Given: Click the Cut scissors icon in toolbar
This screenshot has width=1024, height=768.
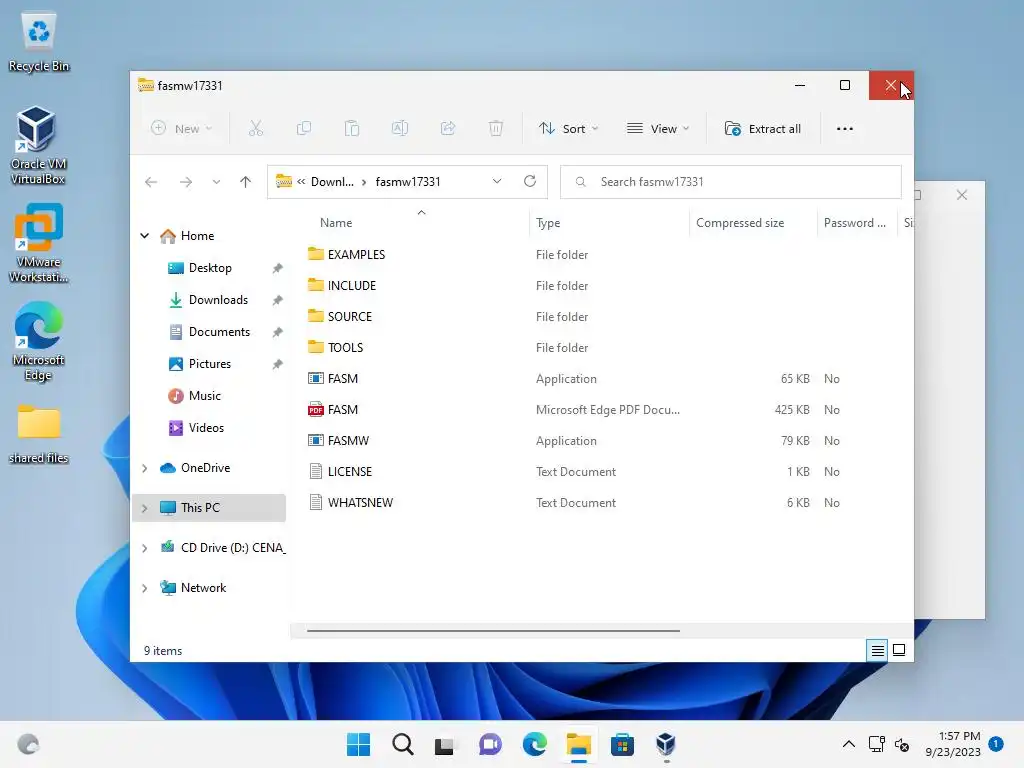Looking at the screenshot, I should point(255,129).
